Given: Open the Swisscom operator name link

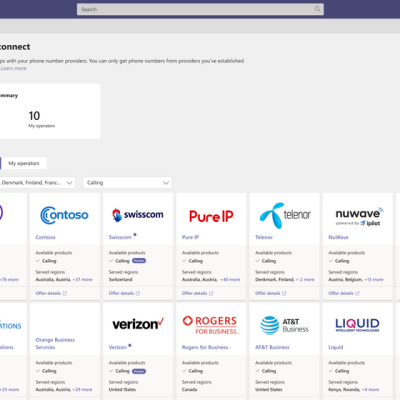Looking at the screenshot, I should tap(120, 237).
